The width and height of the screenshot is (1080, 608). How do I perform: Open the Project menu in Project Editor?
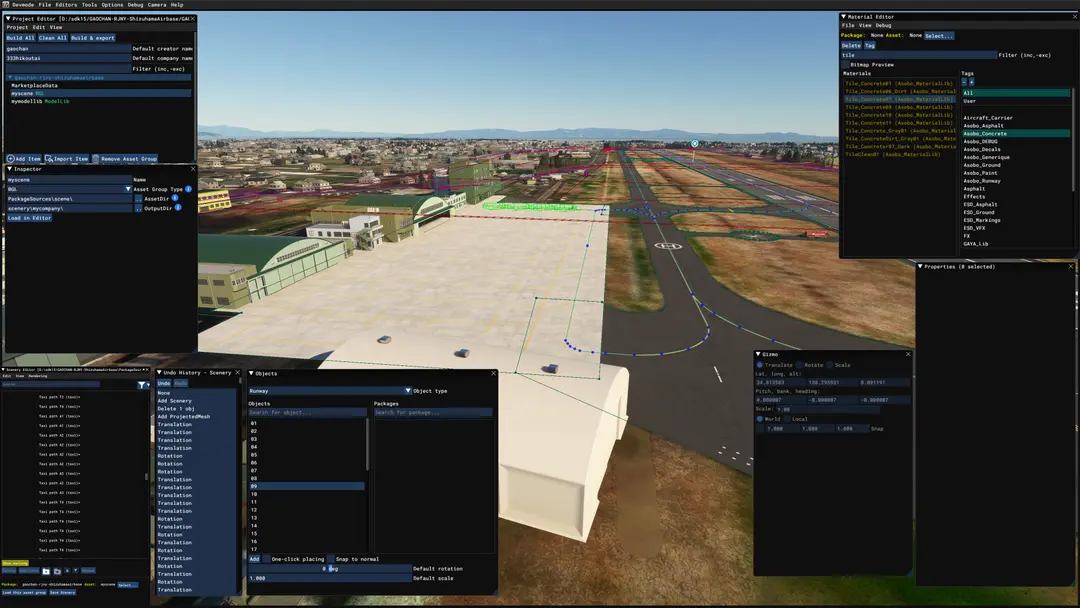(x=17, y=28)
